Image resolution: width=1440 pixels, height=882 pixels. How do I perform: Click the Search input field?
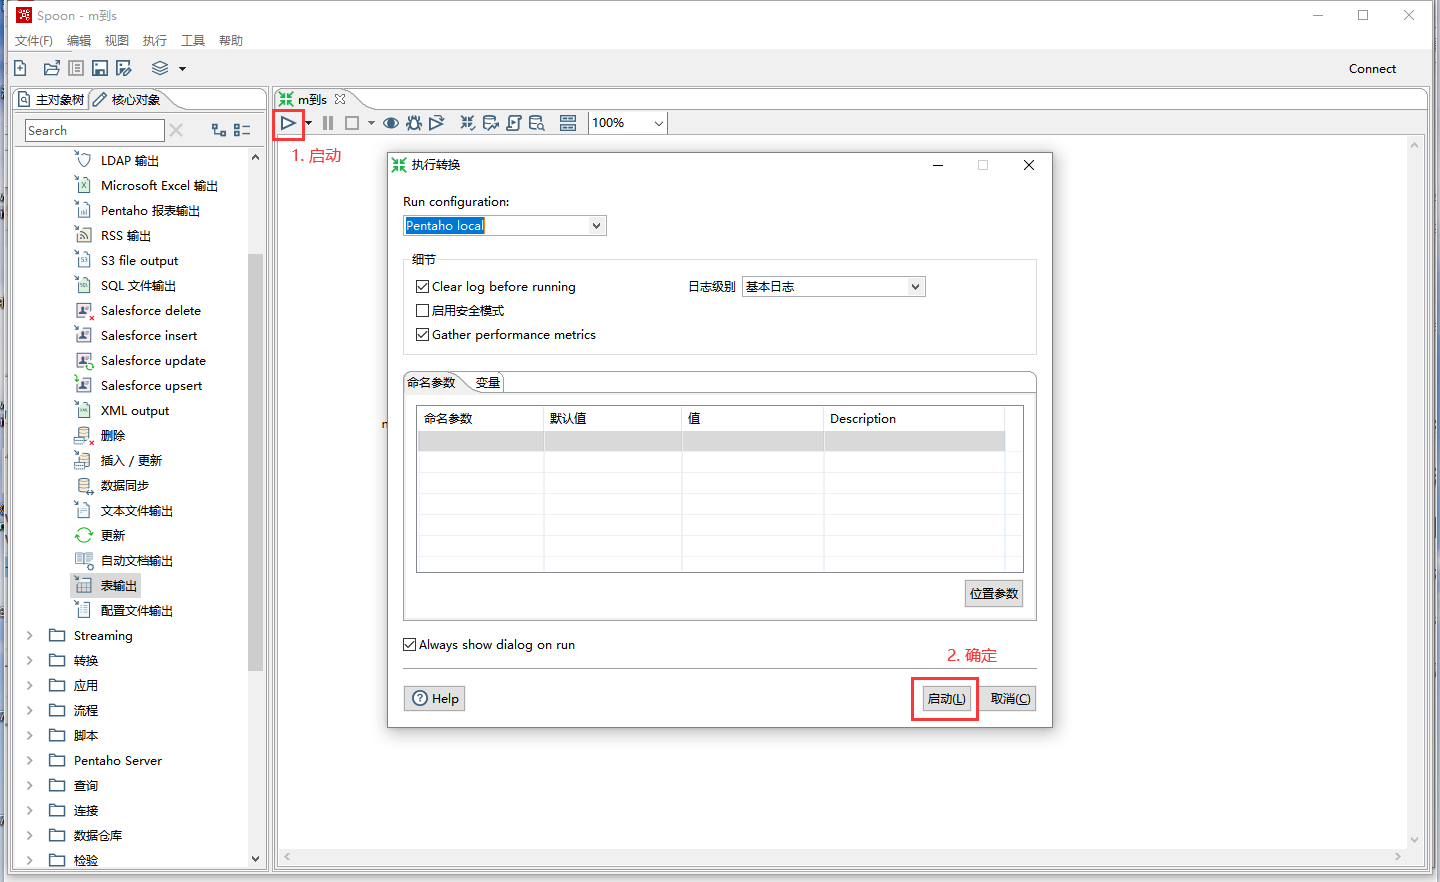pyautogui.click(x=94, y=130)
